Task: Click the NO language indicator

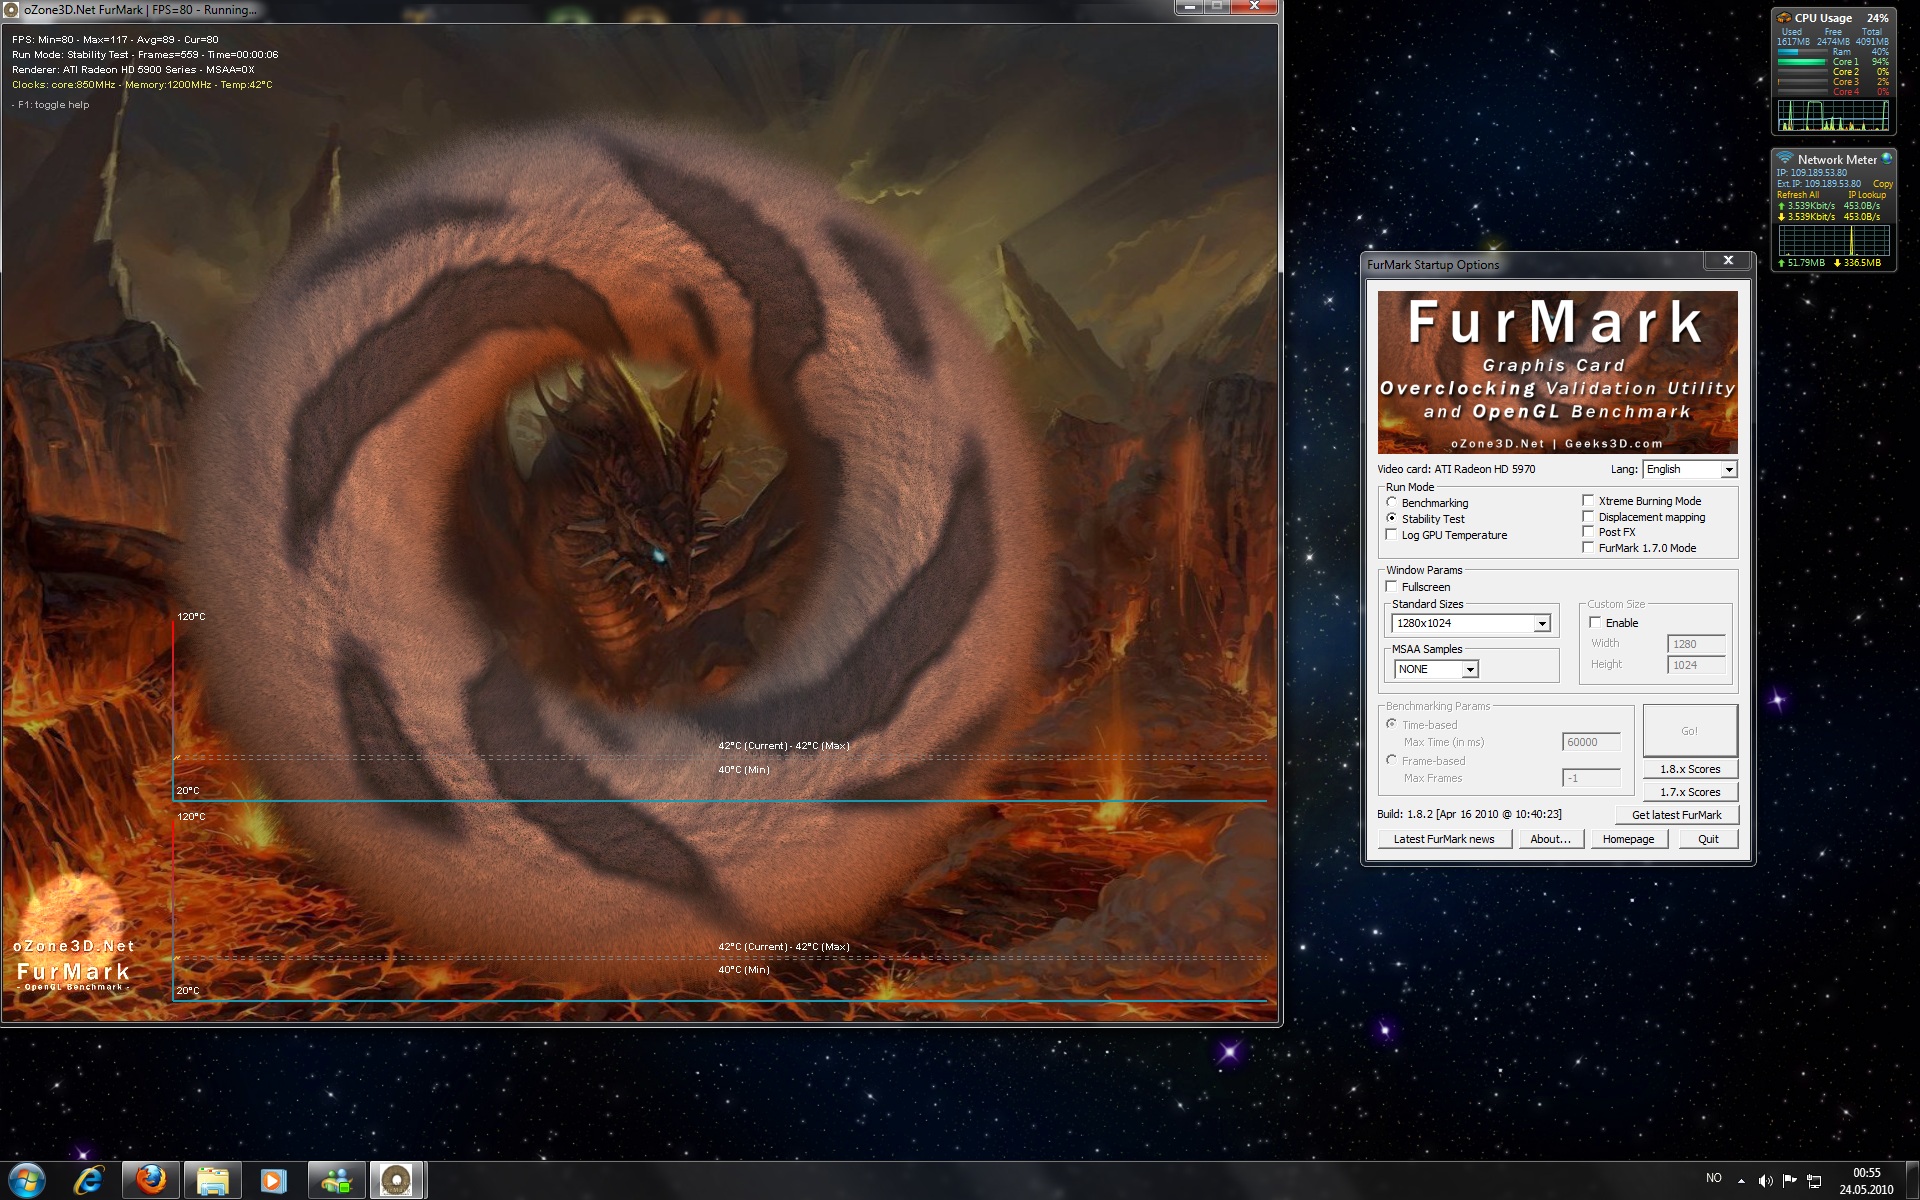Action: point(1713,1178)
